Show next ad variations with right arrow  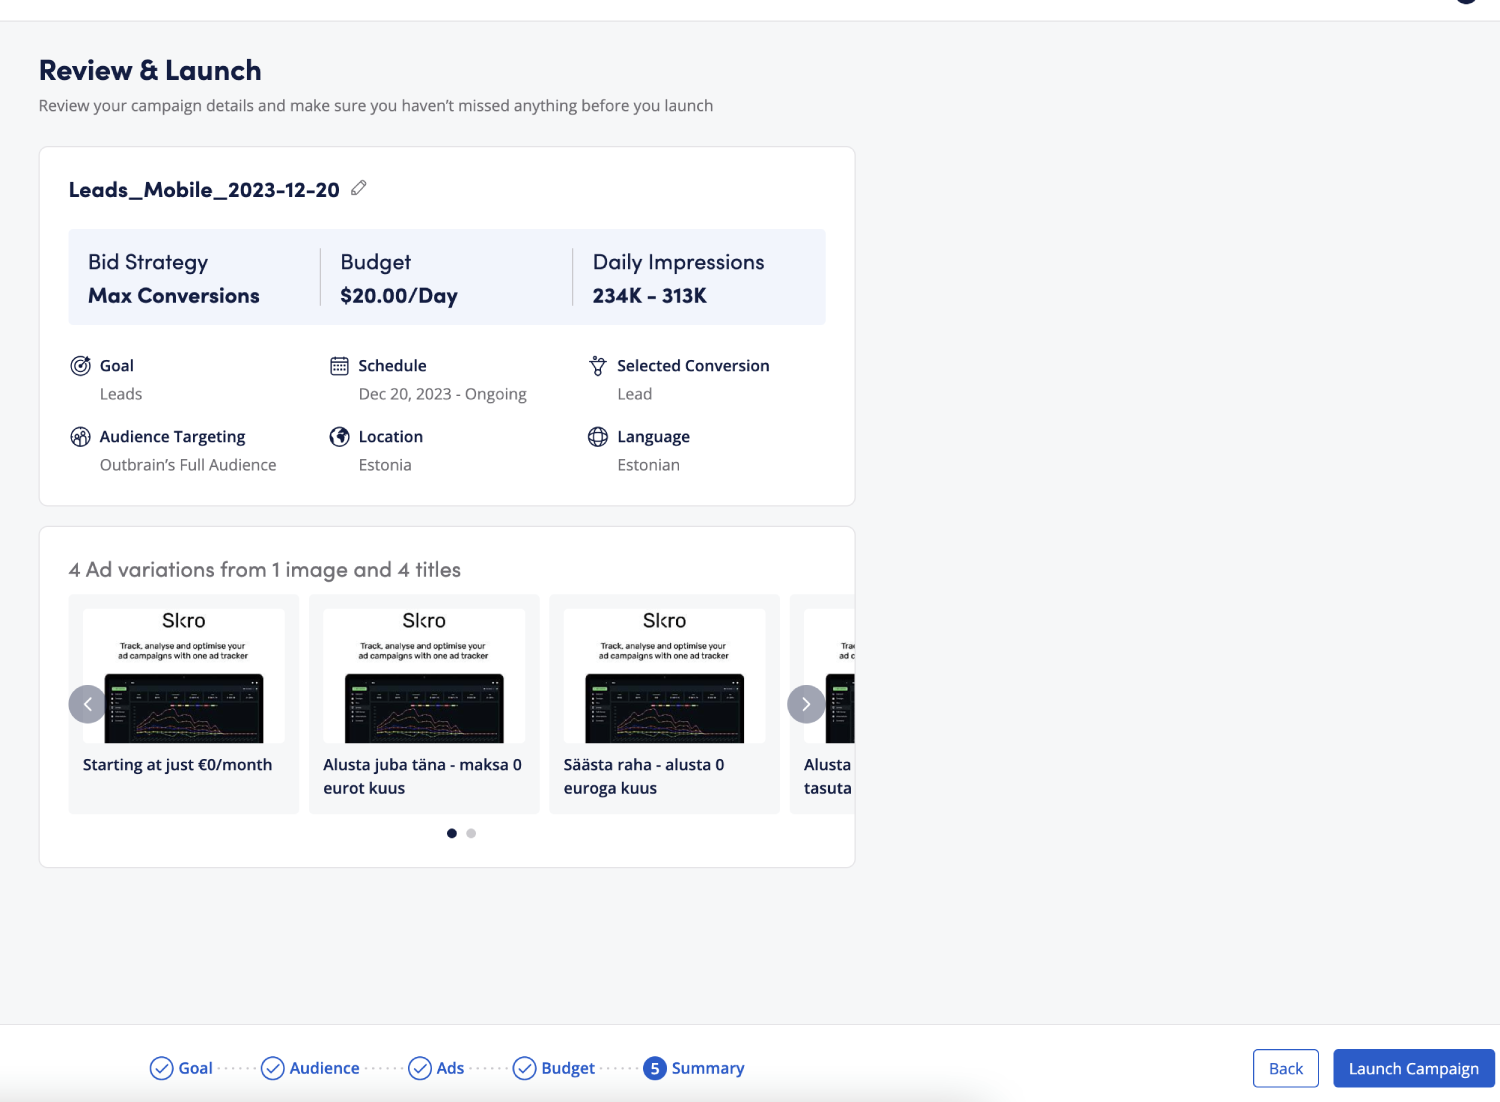pos(806,704)
